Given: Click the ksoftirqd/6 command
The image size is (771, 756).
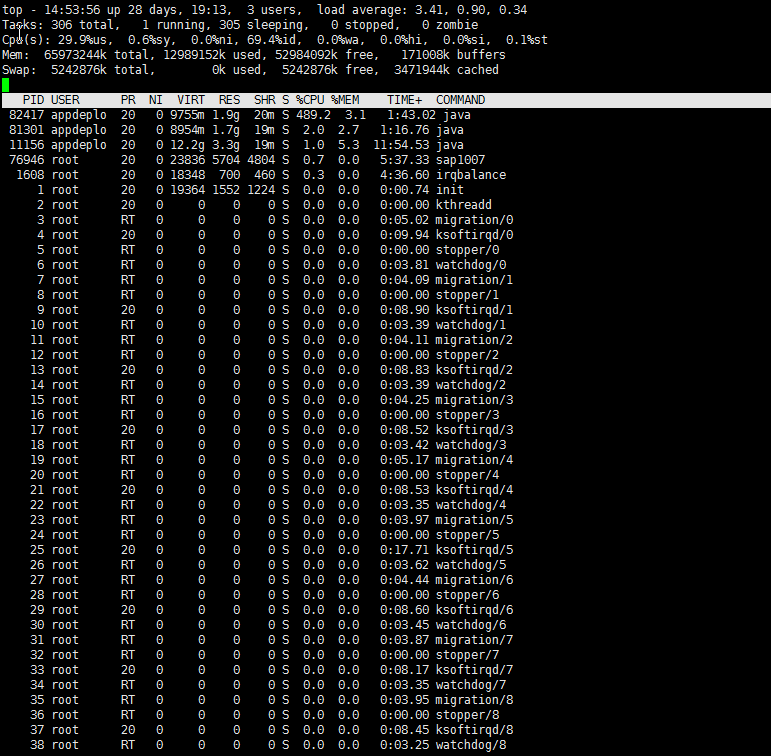Looking at the screenshot, I should pyautogui.click(x=474, y=610).
